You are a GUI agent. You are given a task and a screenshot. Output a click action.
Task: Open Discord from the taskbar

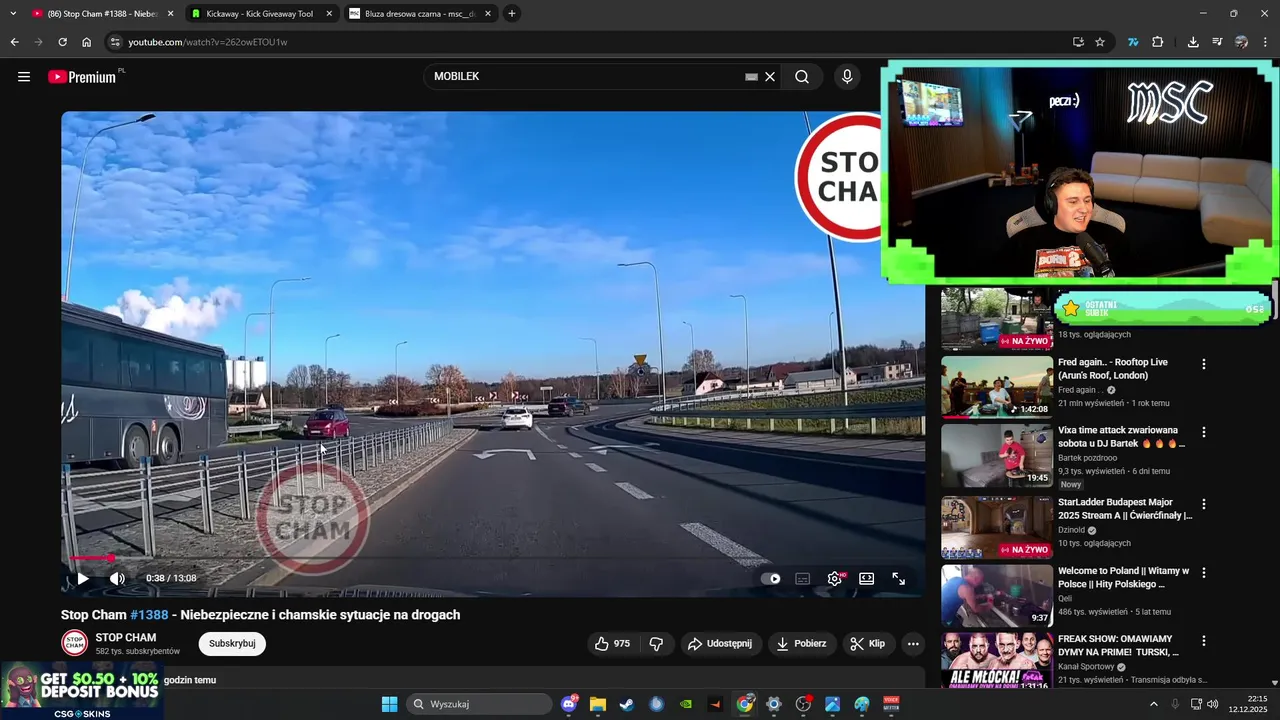point(570,704)
